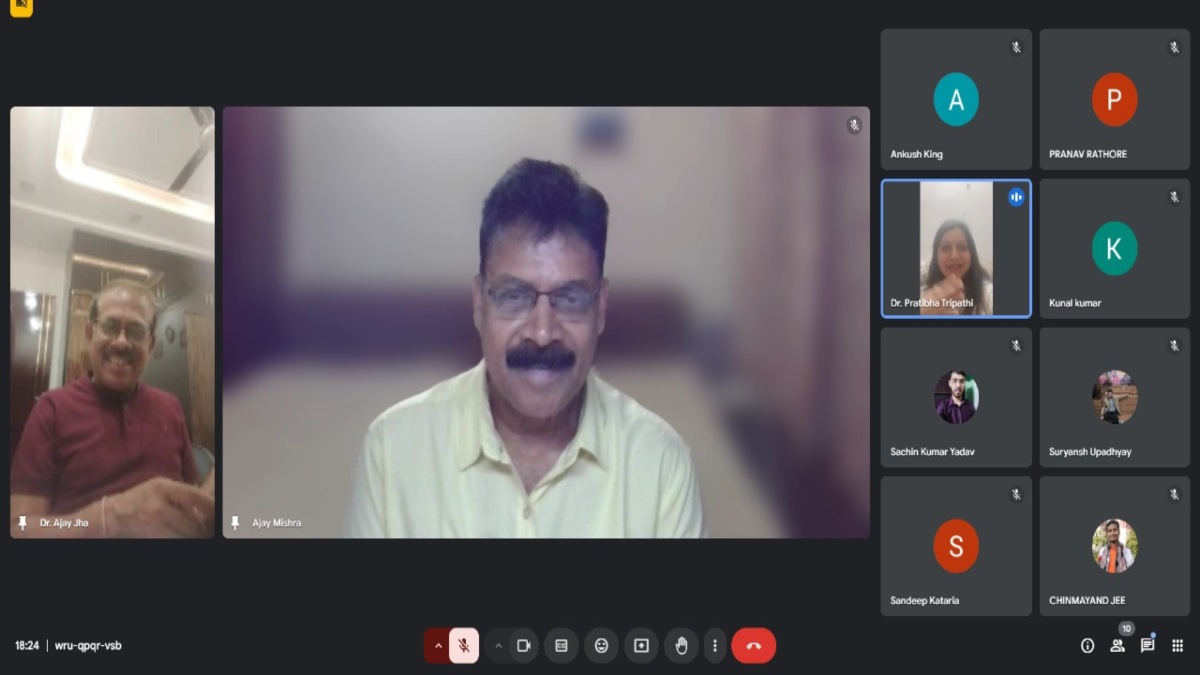Image resolution: width=1200 pixels, height=675 pixels.
Task: Leave the call with red hang-up button
Action: (x=753, y=646)
